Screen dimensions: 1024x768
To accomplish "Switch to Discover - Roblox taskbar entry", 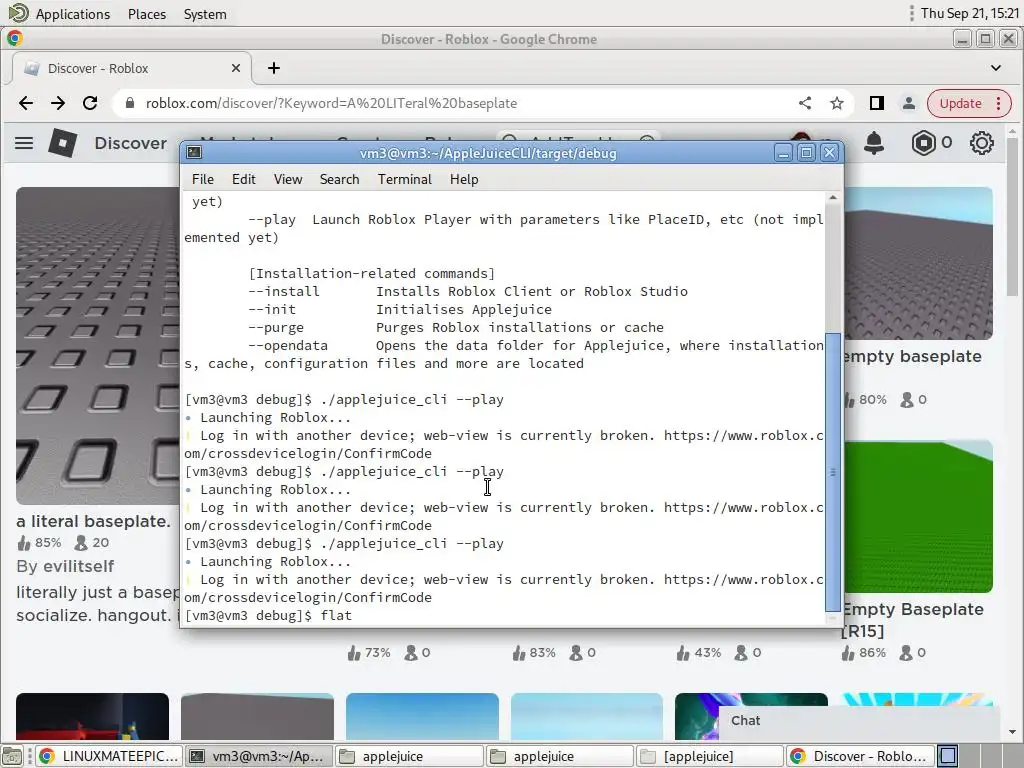I will [860, 756].
